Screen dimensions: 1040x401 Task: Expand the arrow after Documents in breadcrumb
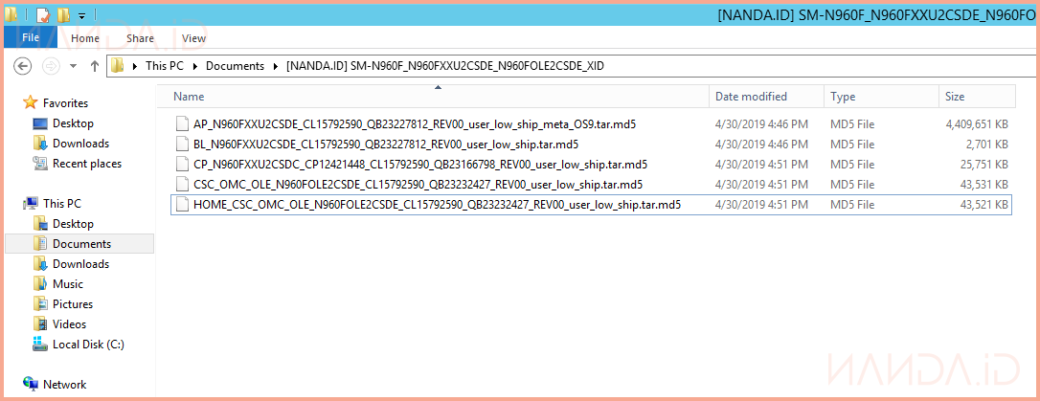pyautogui.click(x=276, y=66)
